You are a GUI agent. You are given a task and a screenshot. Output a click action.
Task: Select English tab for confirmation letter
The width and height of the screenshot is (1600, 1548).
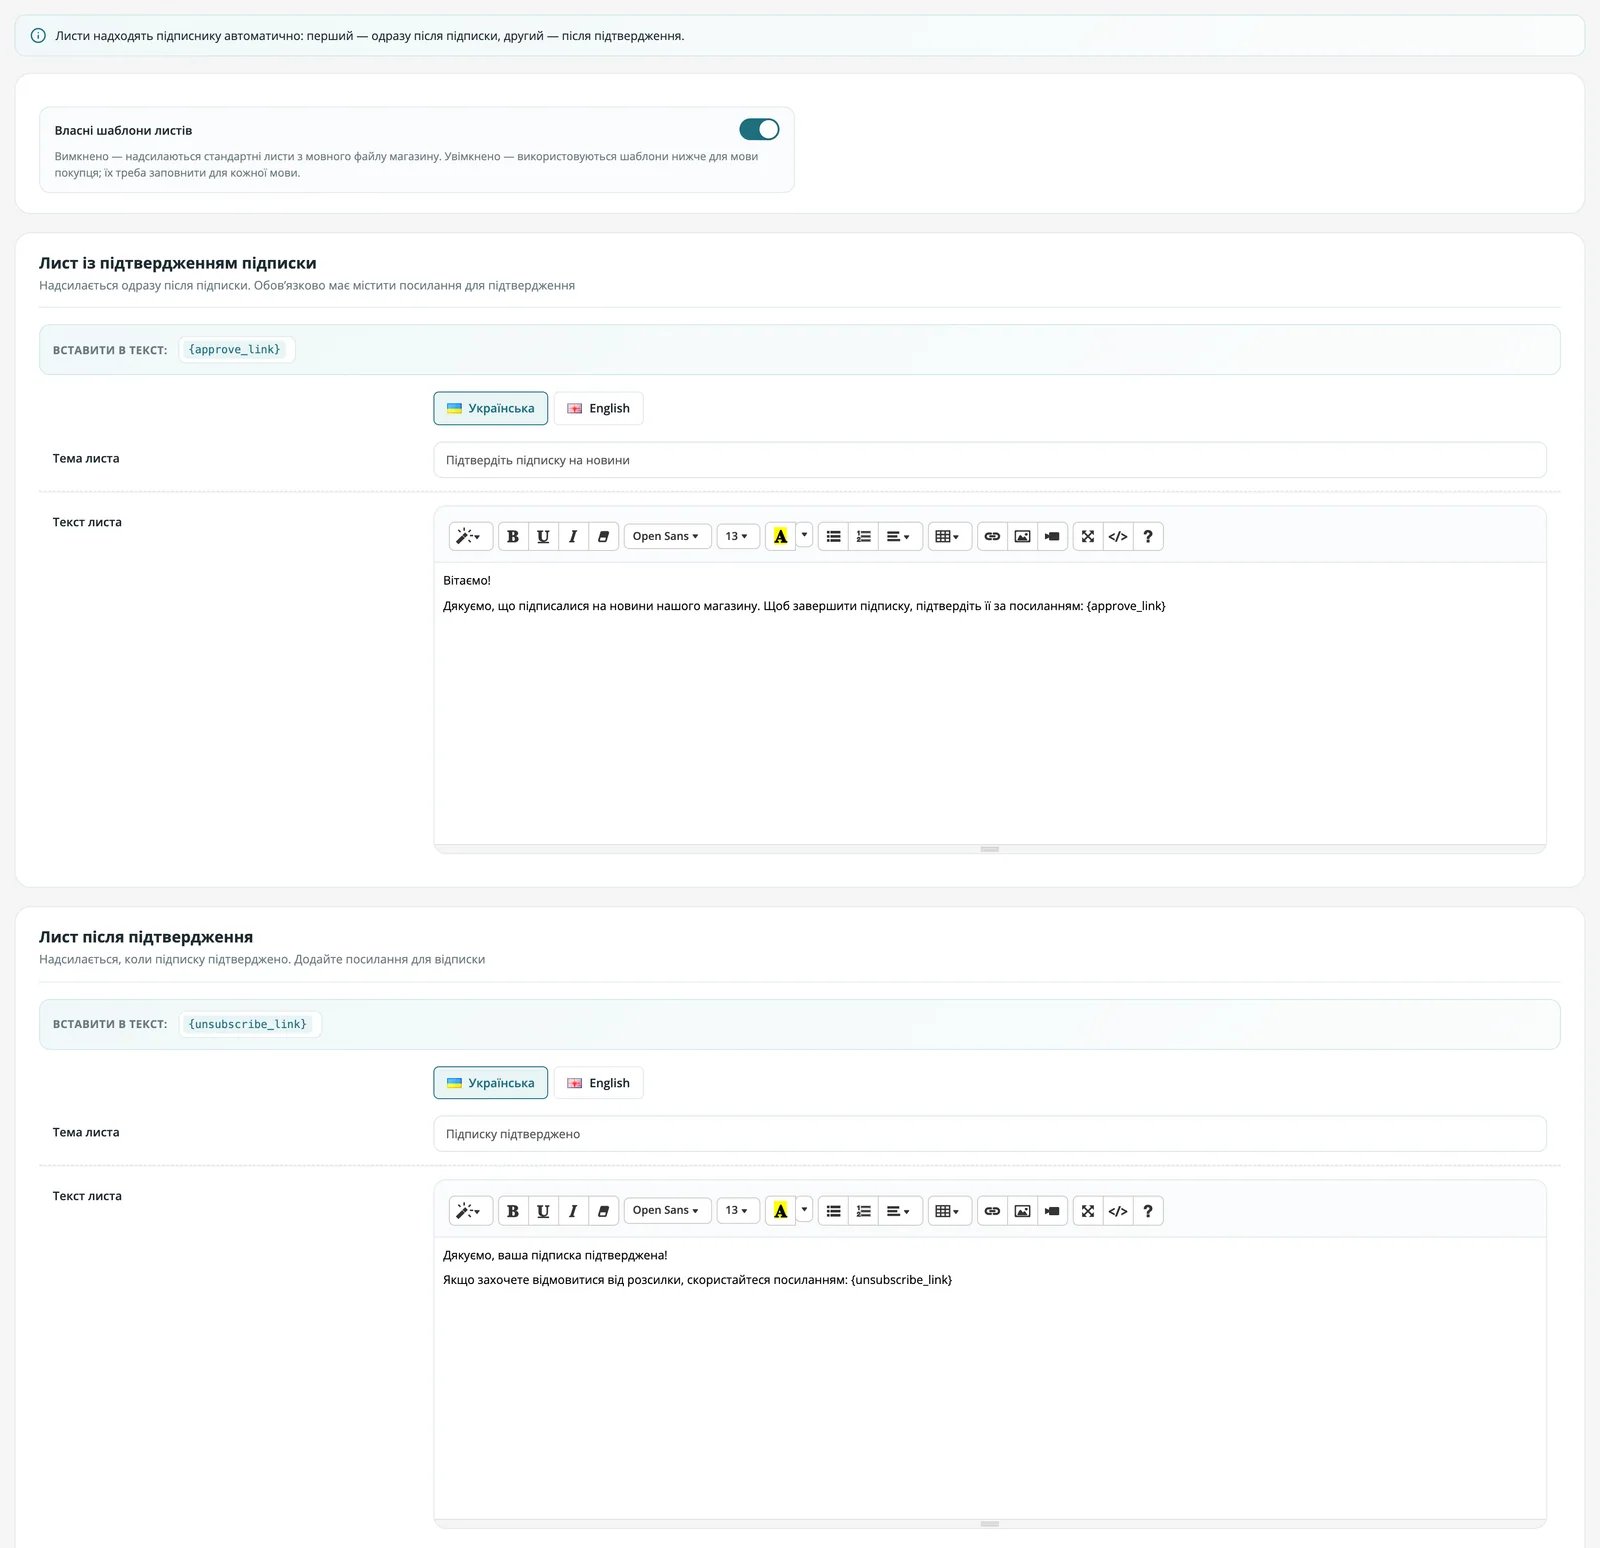(x=599, y=408)
